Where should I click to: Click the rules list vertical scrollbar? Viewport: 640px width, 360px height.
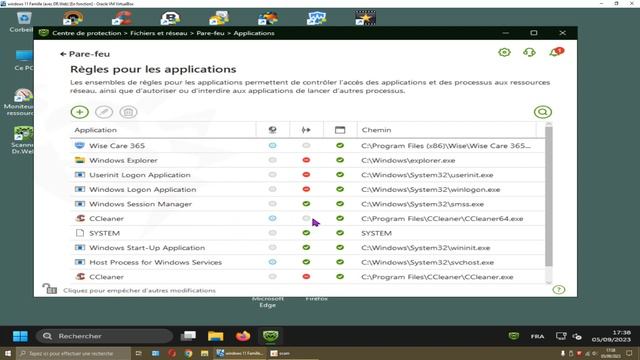pyautogui.click(x=549, y=196)
